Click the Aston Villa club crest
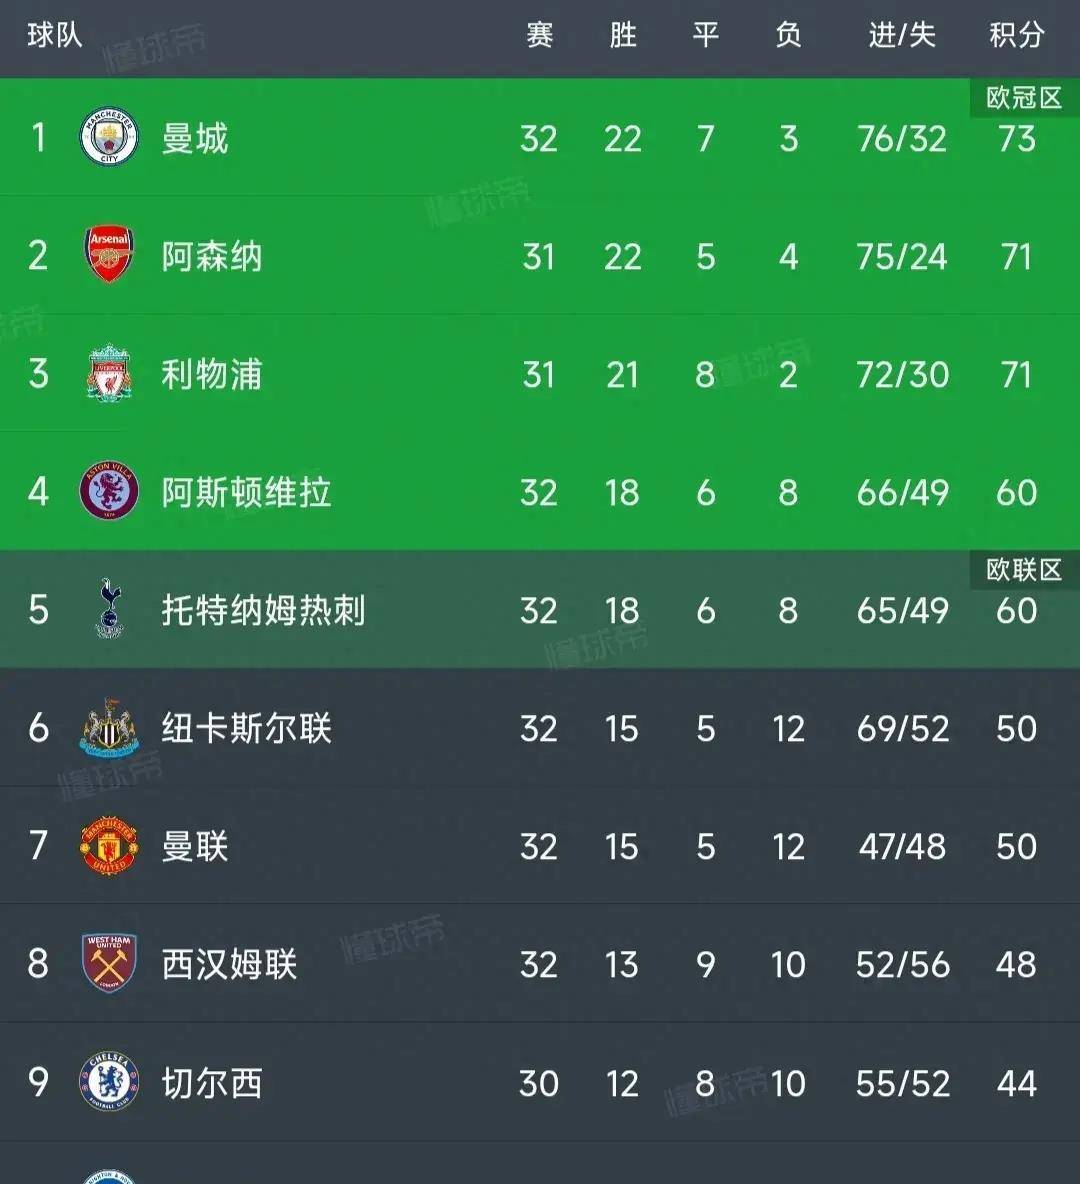This screenshot has width=1080, height=1184. coord(109,491)
